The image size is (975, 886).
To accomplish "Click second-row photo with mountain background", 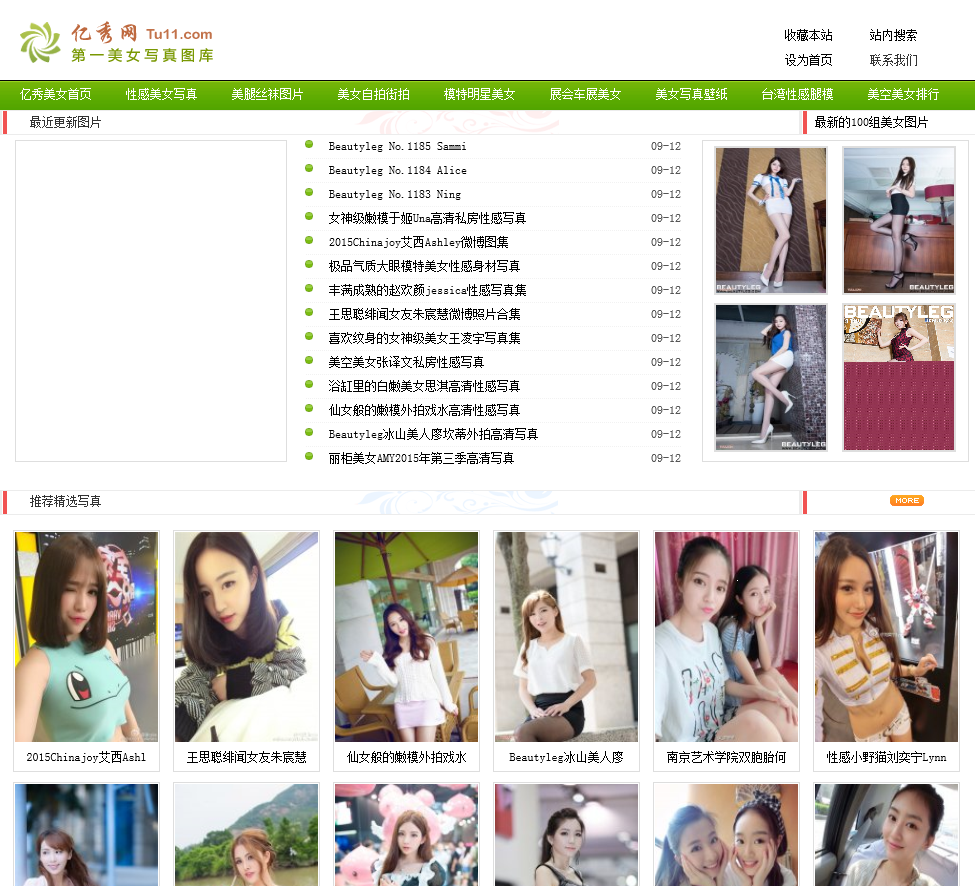I will 246,835.
